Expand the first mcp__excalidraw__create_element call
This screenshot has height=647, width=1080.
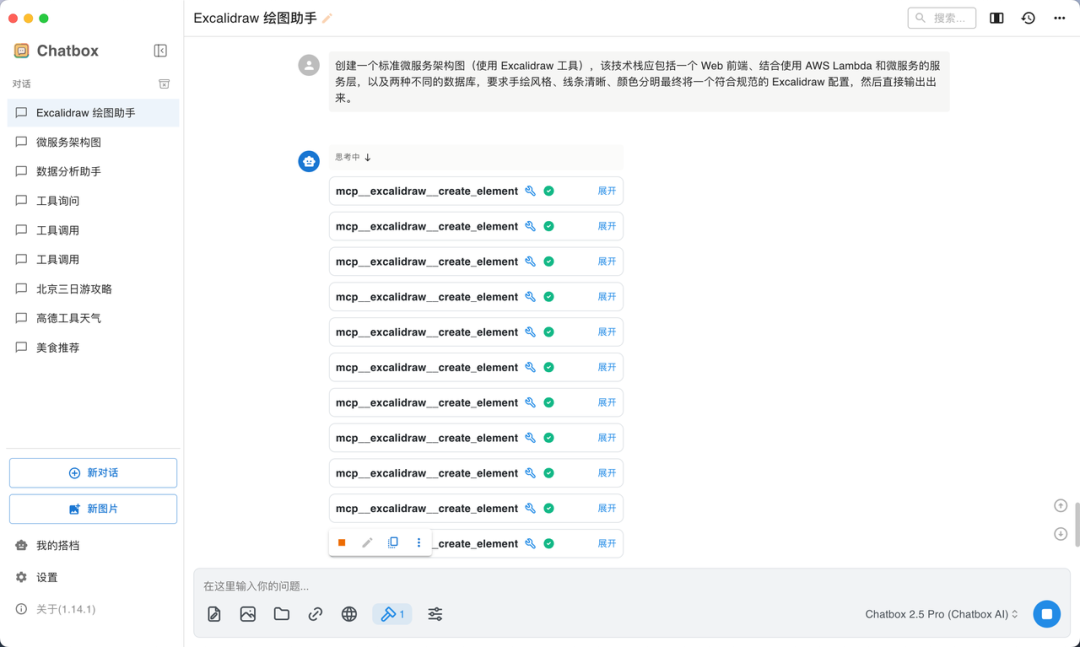click(x=606, y=190)
